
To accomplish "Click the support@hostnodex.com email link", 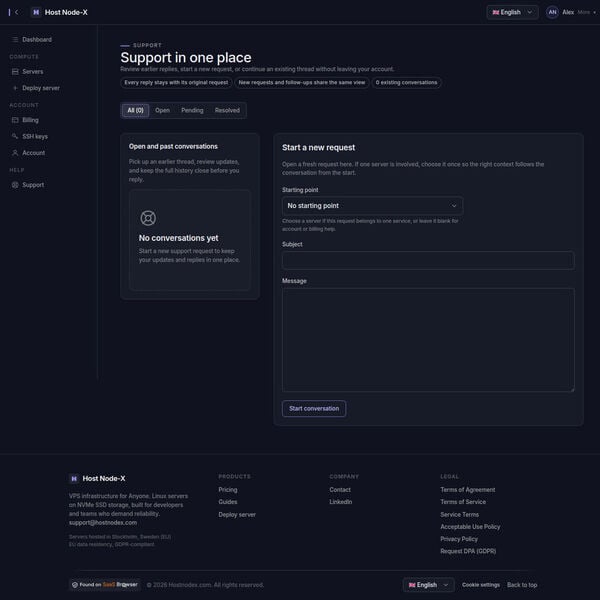I will coord(103,522).
